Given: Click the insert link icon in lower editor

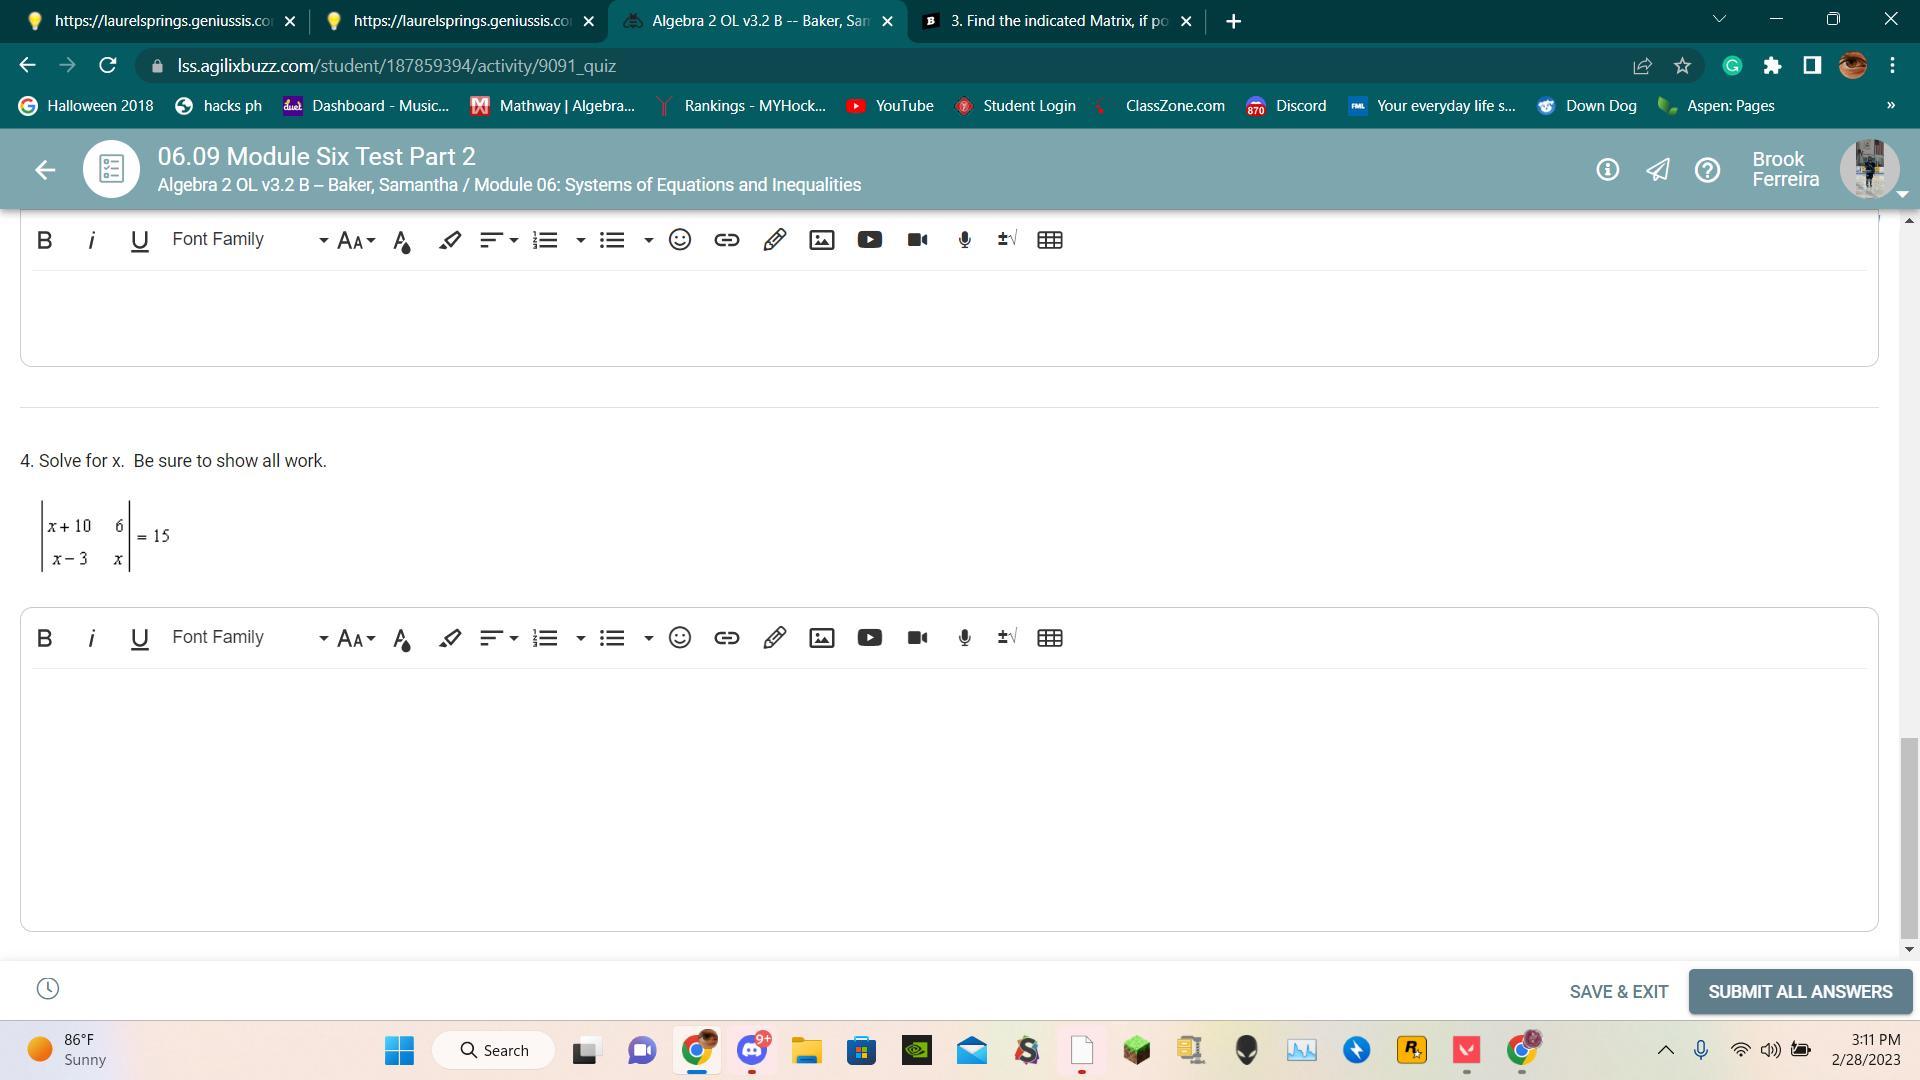Looking at the screenshot, I should [x=727, y=638].
